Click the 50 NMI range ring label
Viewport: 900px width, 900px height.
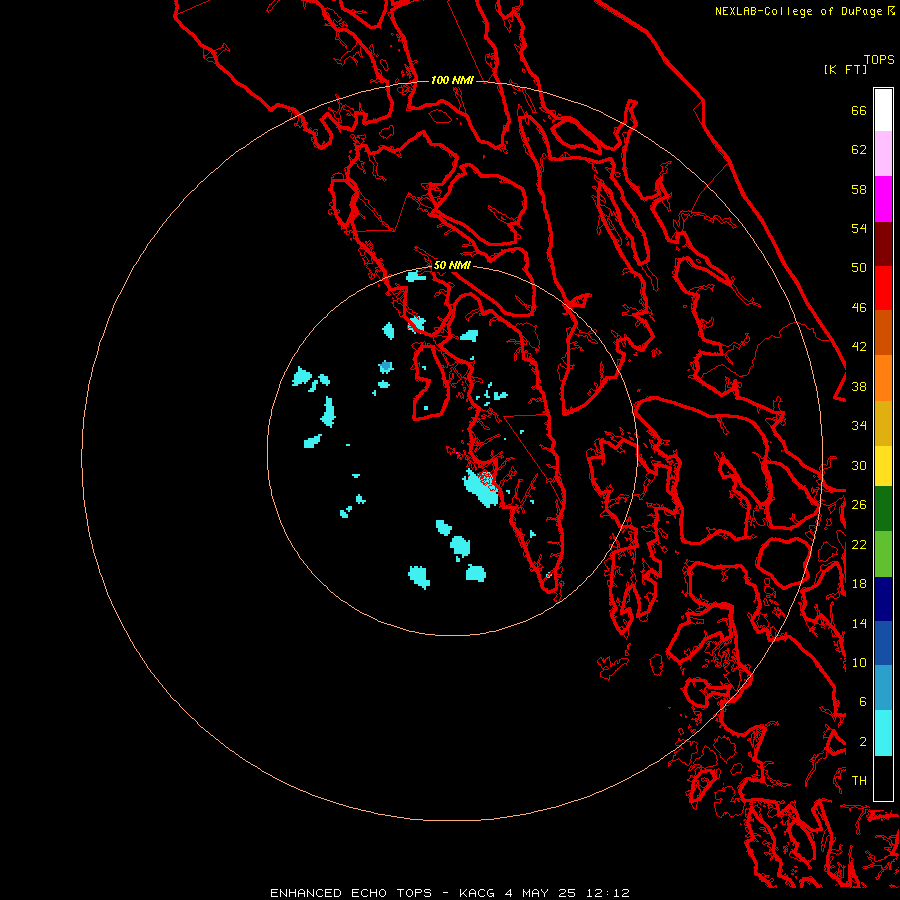[x=452, y=265]
